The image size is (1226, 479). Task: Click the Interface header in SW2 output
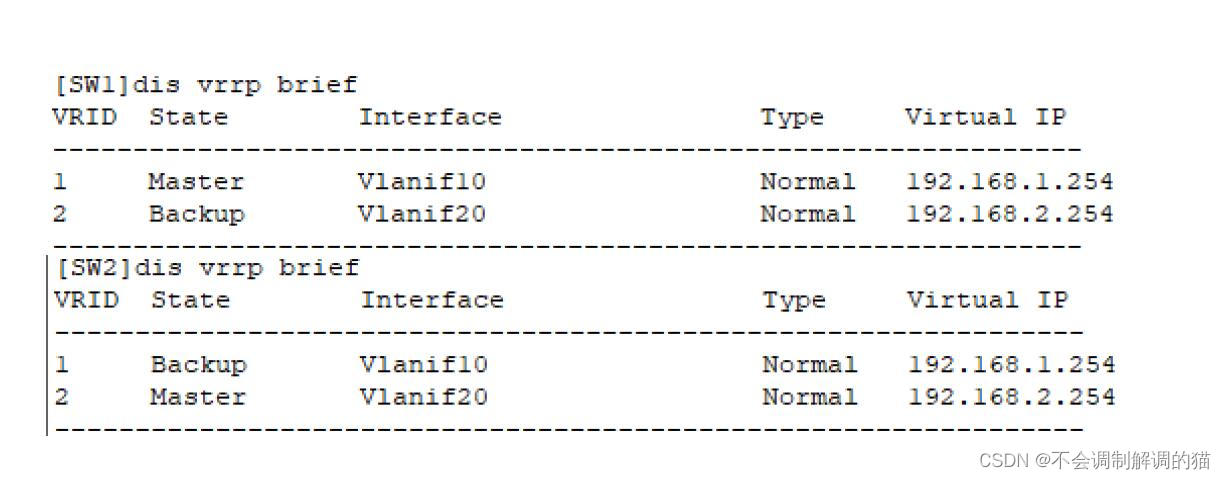(x=432, y=300)
